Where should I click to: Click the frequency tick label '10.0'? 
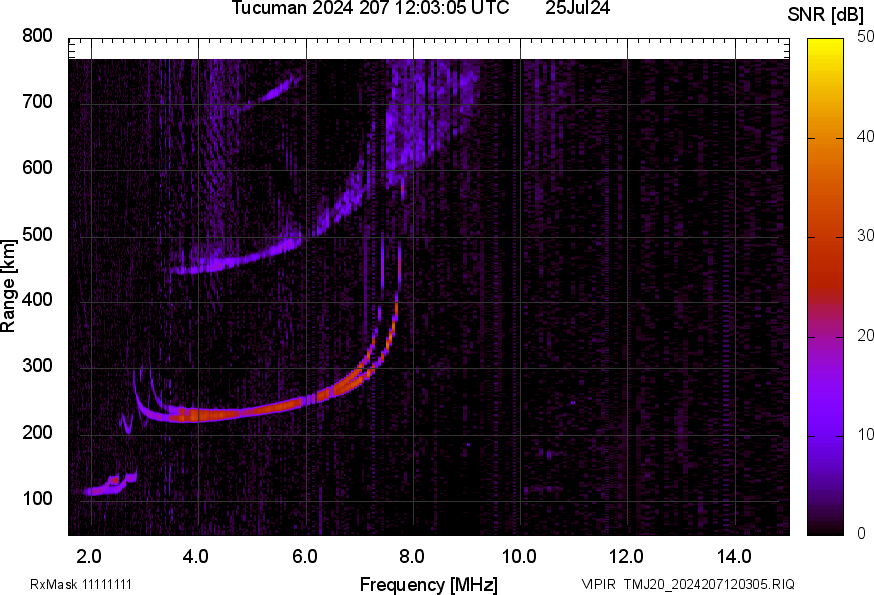point(519,556)
